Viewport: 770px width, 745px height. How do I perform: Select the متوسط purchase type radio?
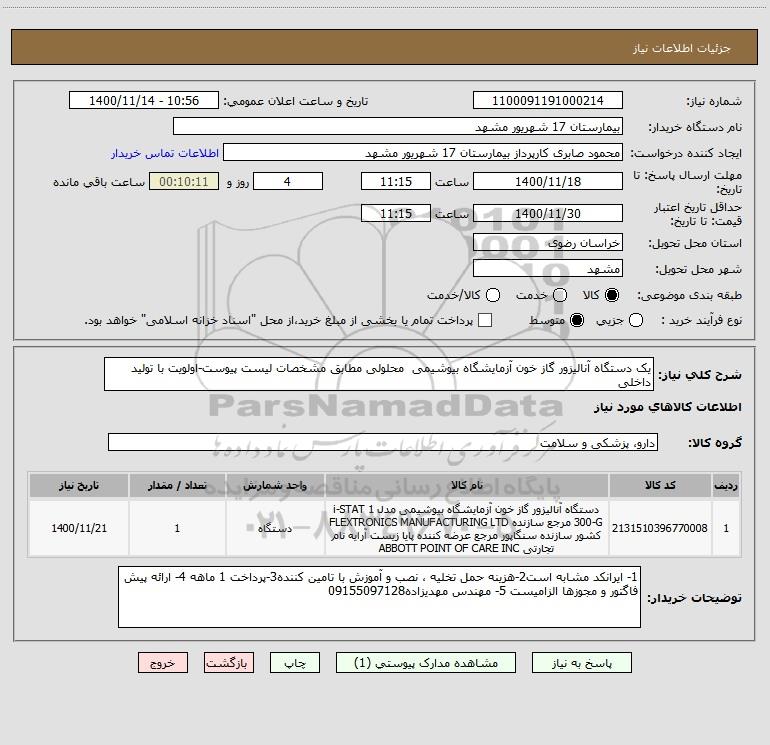[577, 320]
